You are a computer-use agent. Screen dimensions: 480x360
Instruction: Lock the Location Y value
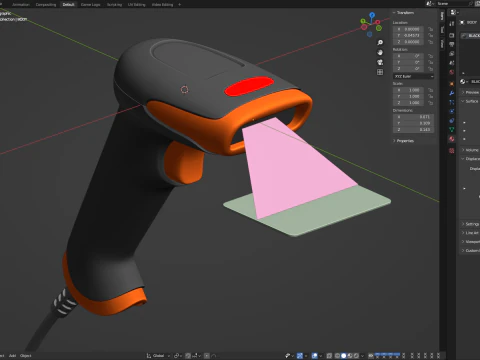[430, 35]
